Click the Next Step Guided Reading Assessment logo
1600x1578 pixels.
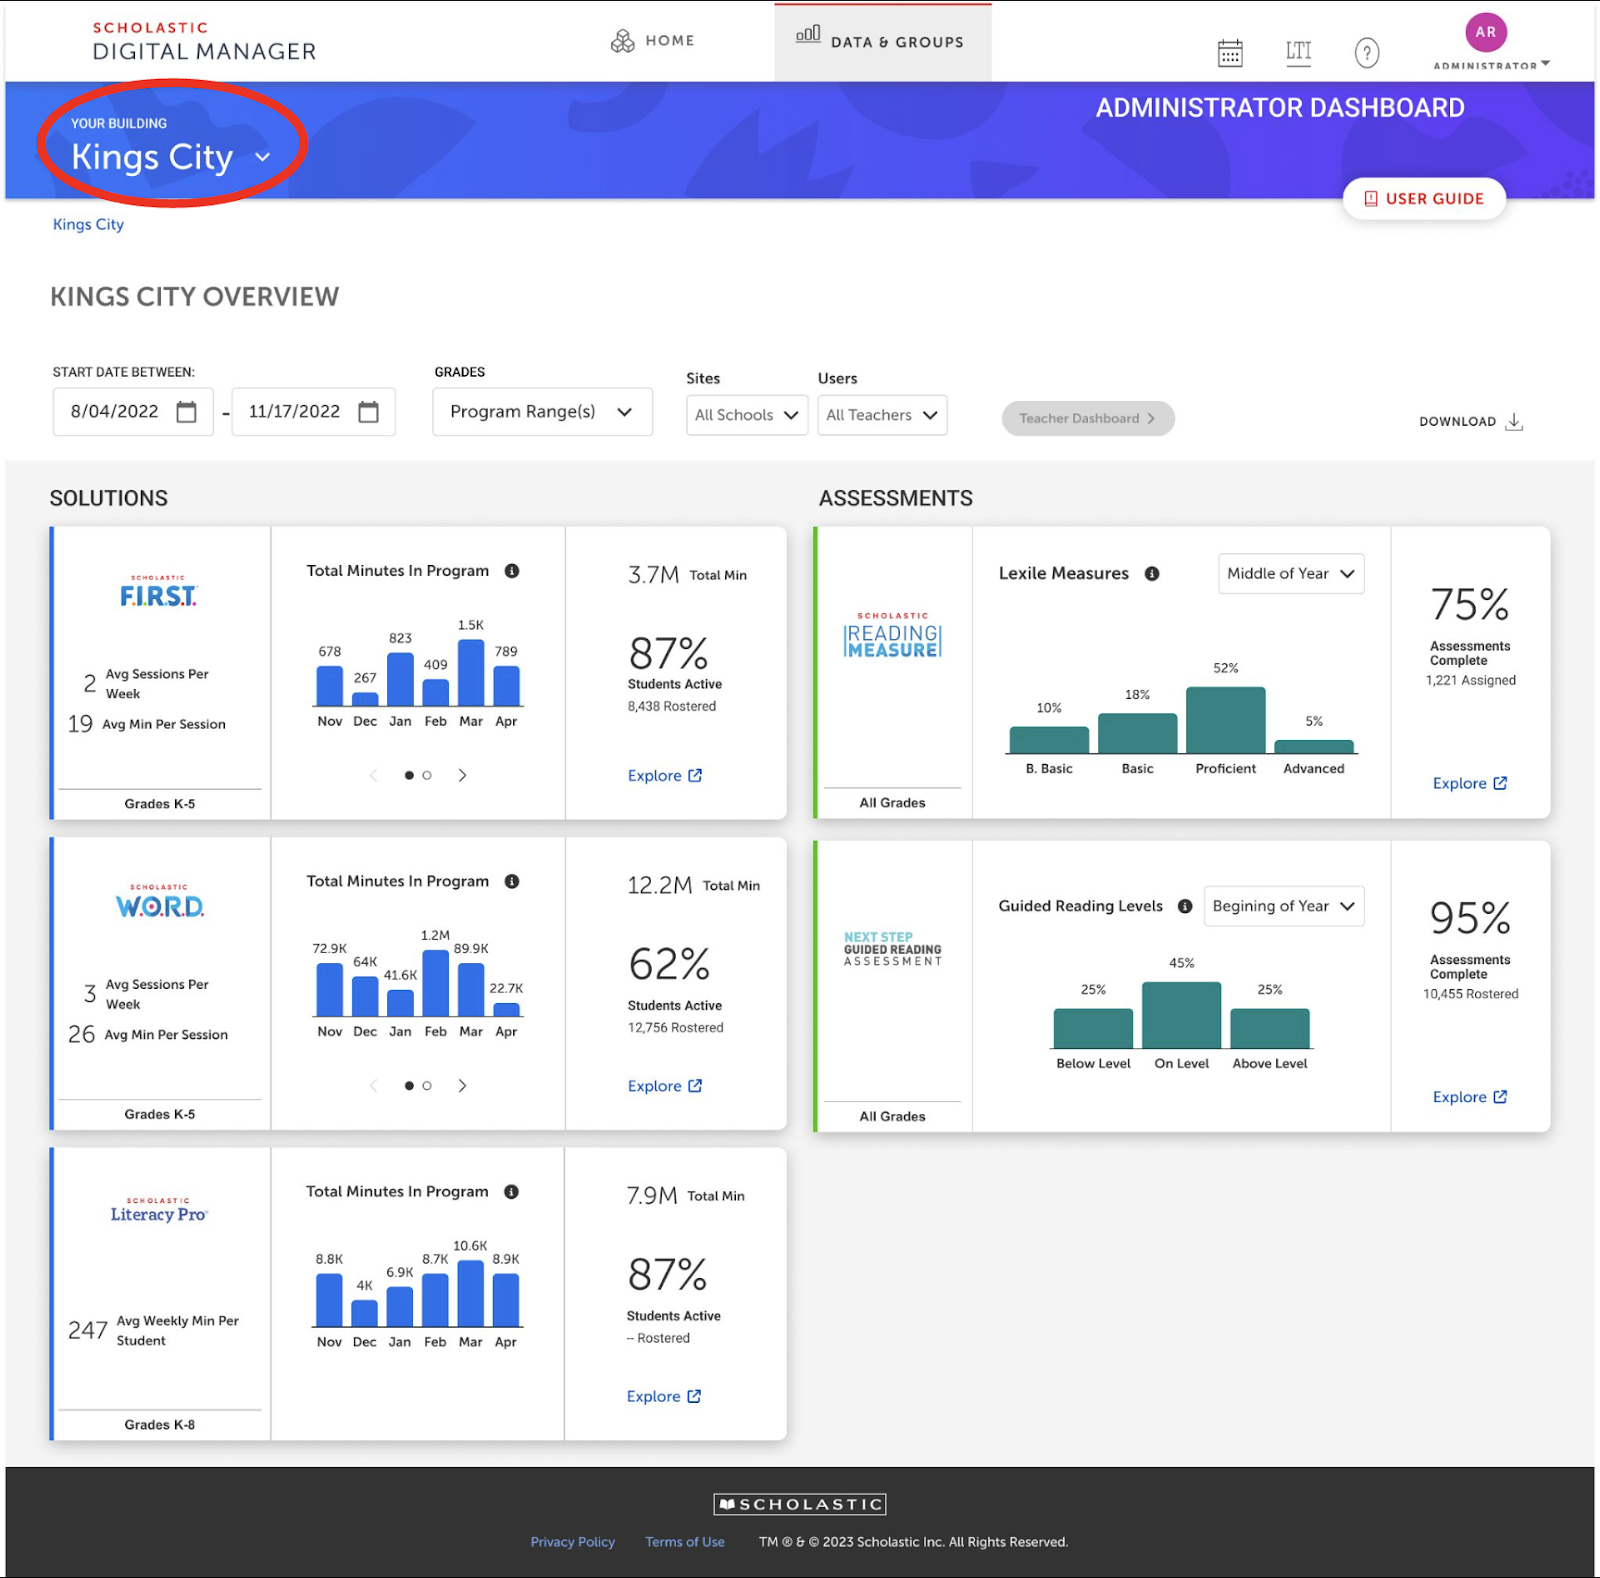pyautogui.click(x=893, y=949)
